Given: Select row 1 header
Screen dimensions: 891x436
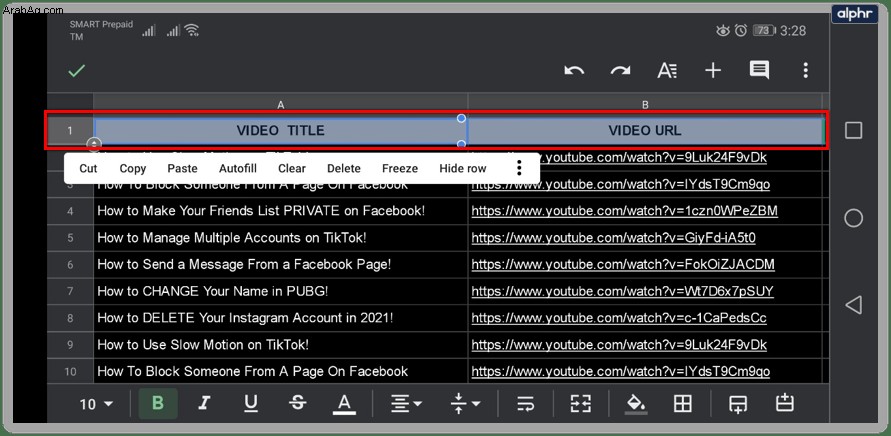Looking at the screenshot, I should tap(70, 131).
